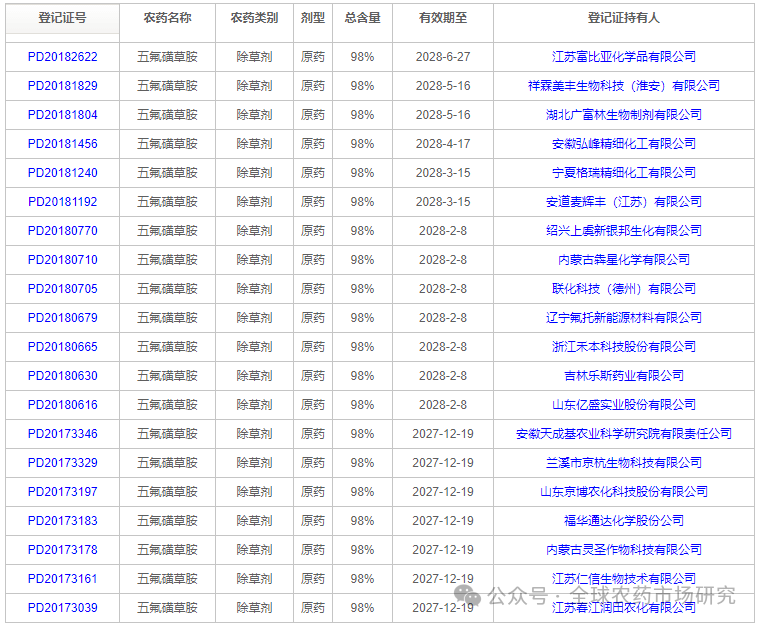Open registration PD20173161
Screen dimensions: 760x626
[63, 579]
